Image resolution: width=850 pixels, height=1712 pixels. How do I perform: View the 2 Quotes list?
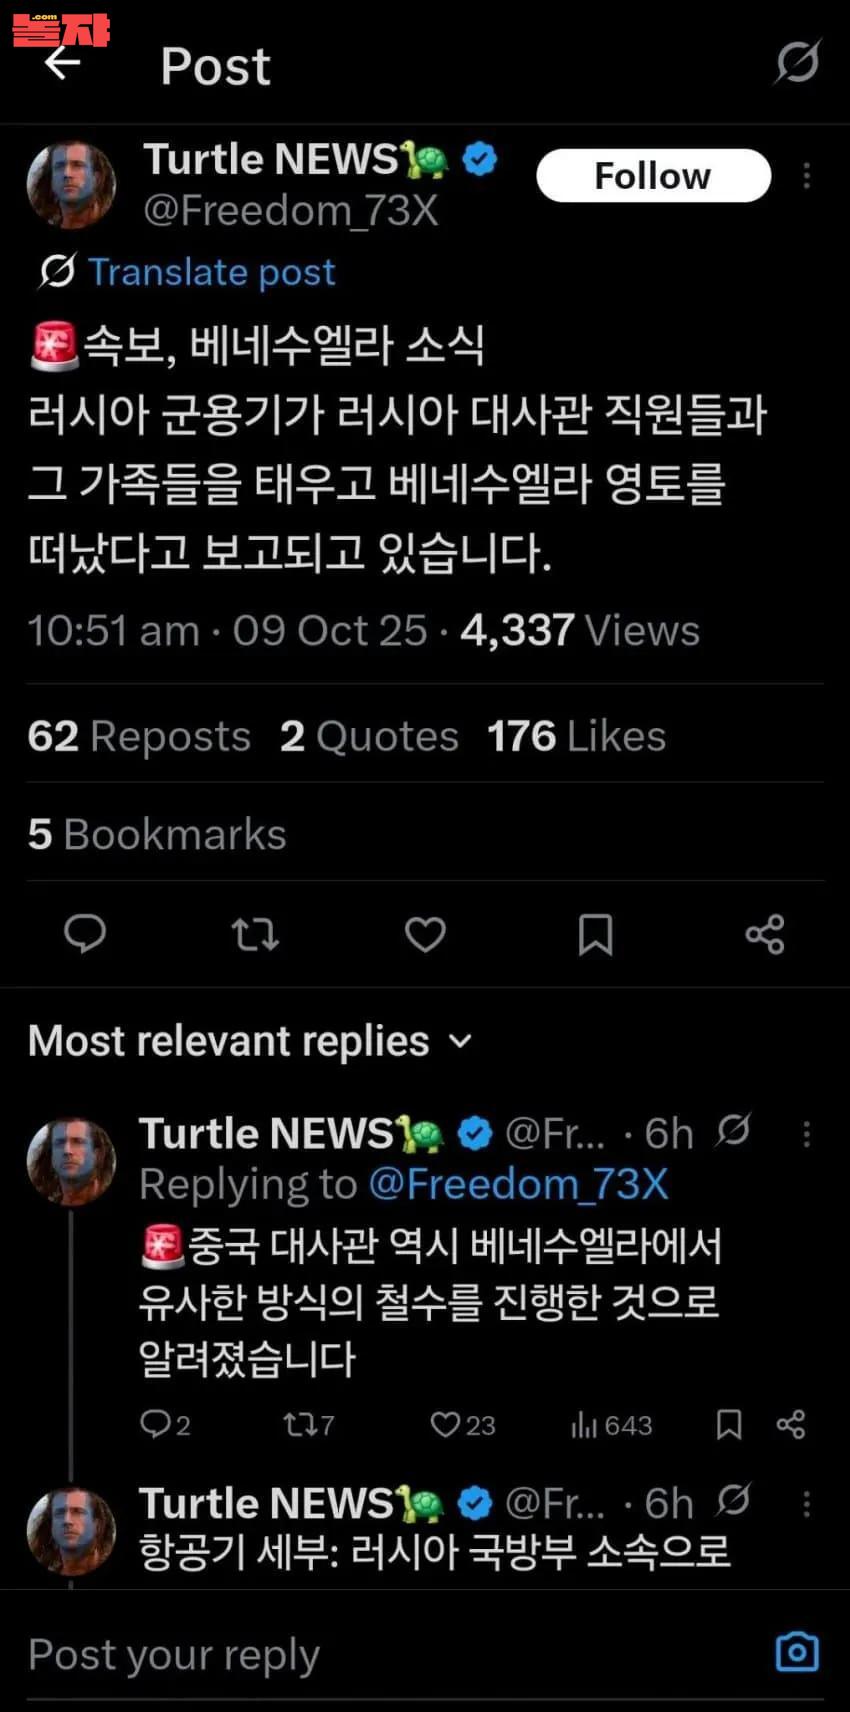[369, 737]
